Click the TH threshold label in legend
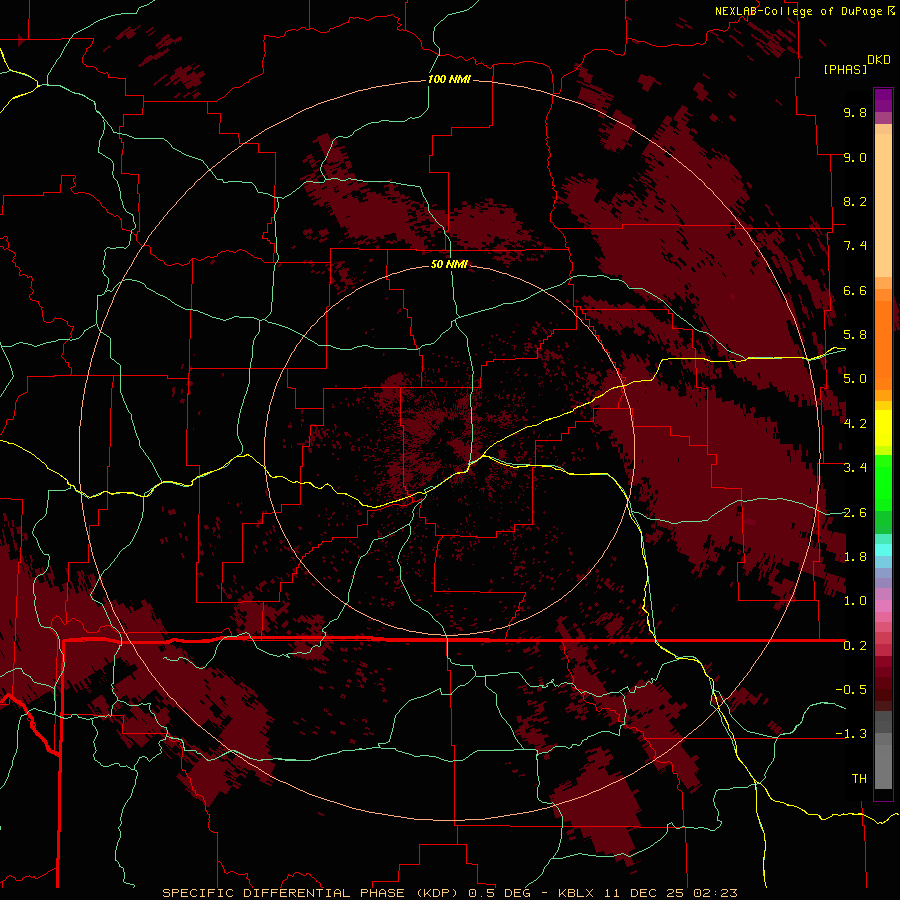This screenshot has width=900, height=900. pos(859,779)
